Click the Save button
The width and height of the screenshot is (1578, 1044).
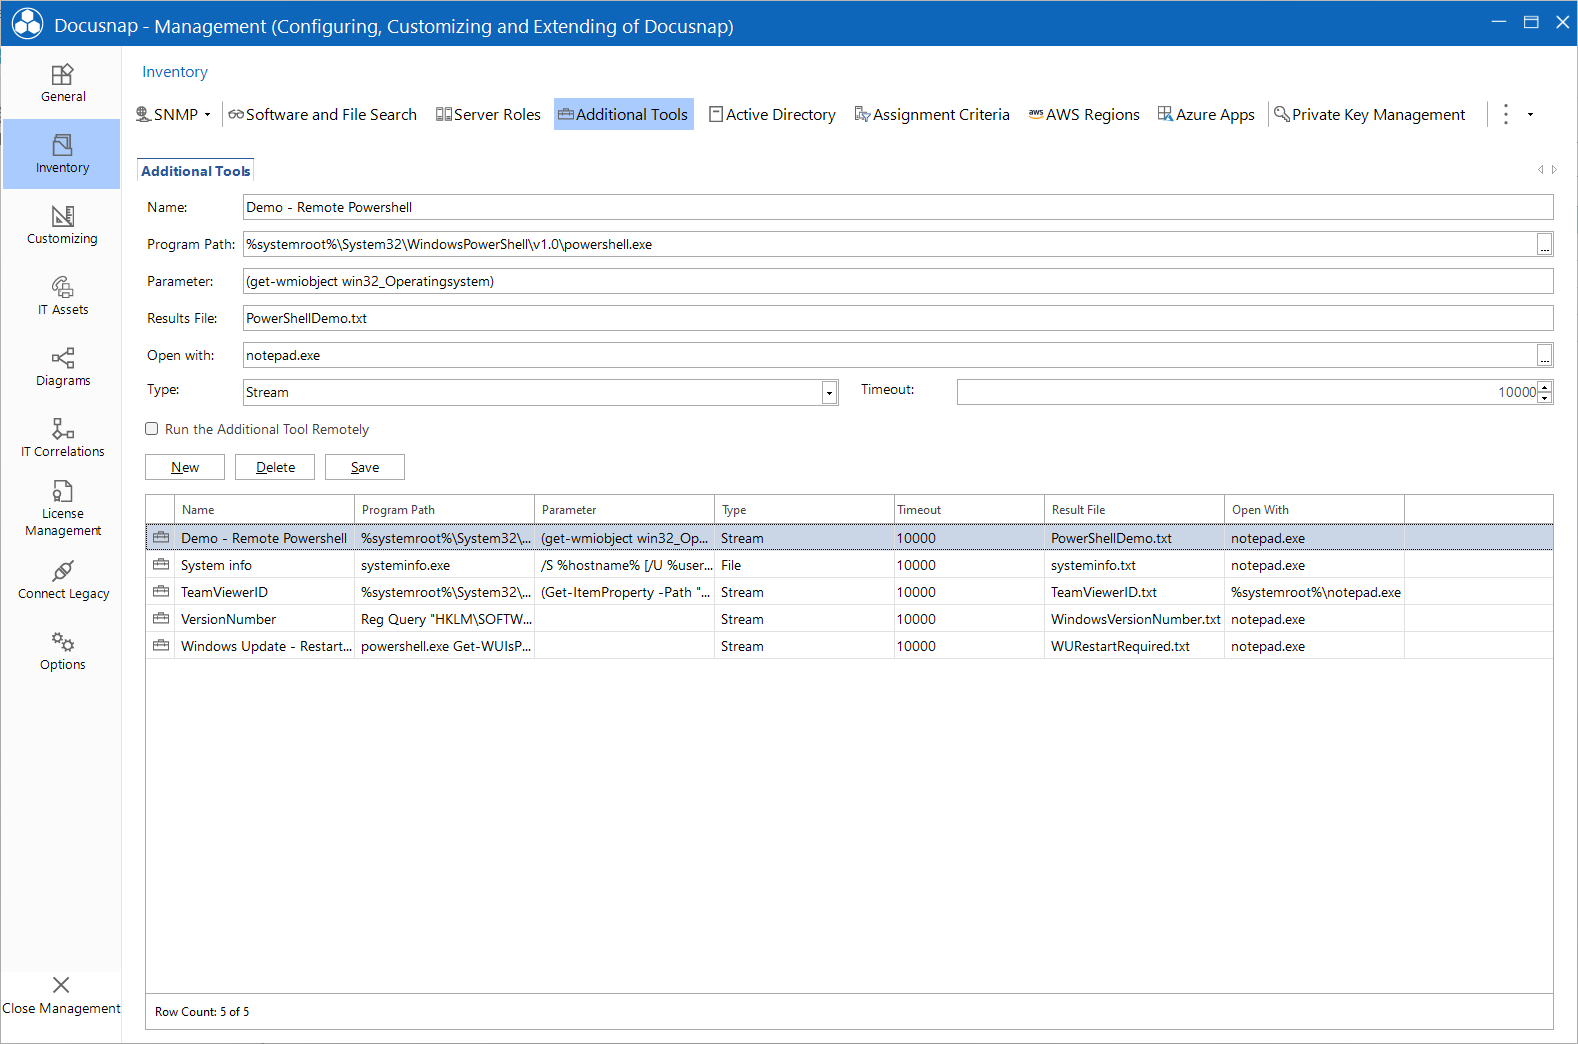365,467
